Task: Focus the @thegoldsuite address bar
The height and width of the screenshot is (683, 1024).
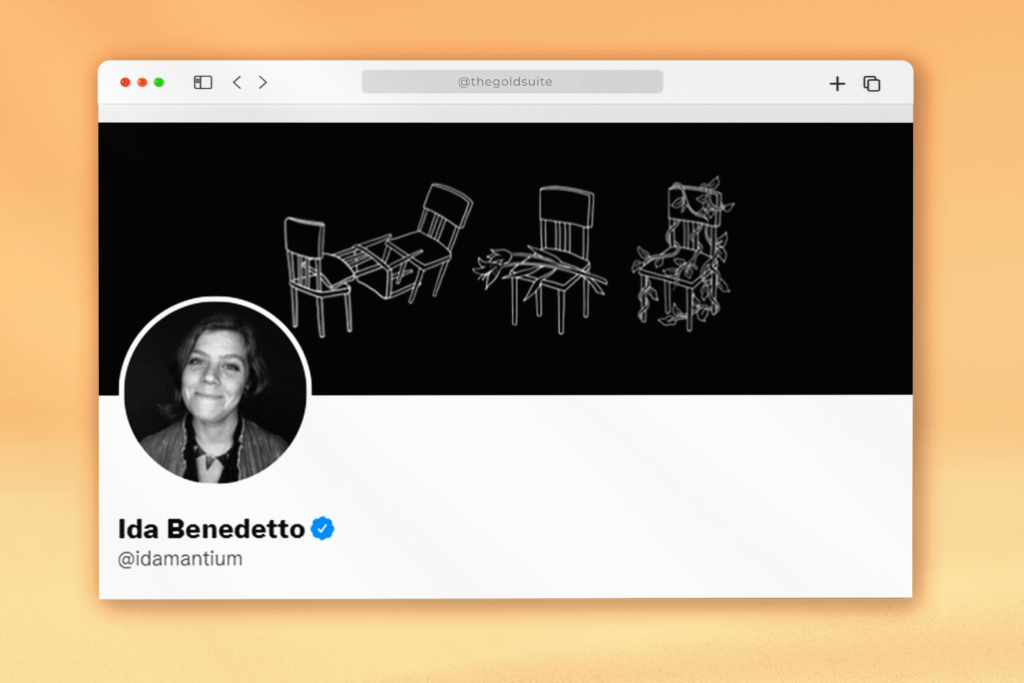Action: 512,82
